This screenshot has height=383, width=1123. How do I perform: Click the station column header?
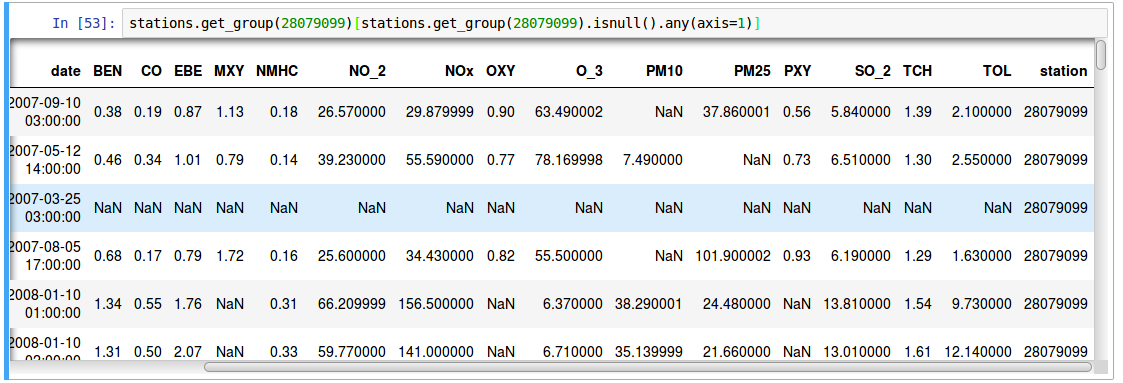pos(1064,71)
